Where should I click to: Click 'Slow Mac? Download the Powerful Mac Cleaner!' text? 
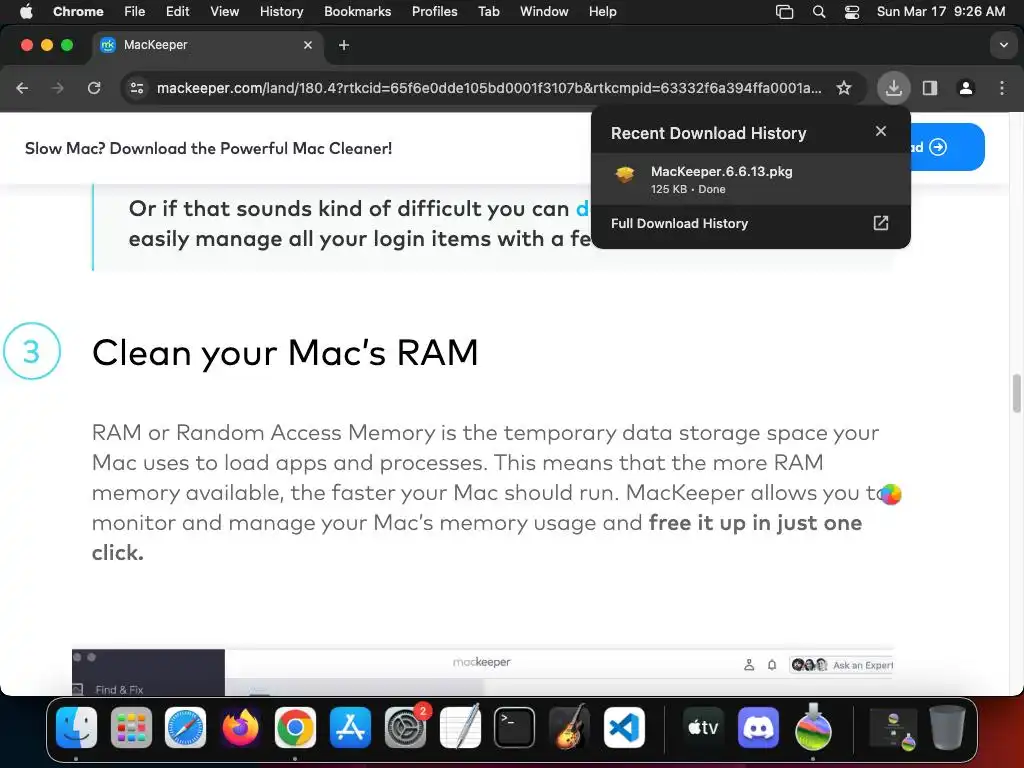pyautogui.click(x=208, y=148)
